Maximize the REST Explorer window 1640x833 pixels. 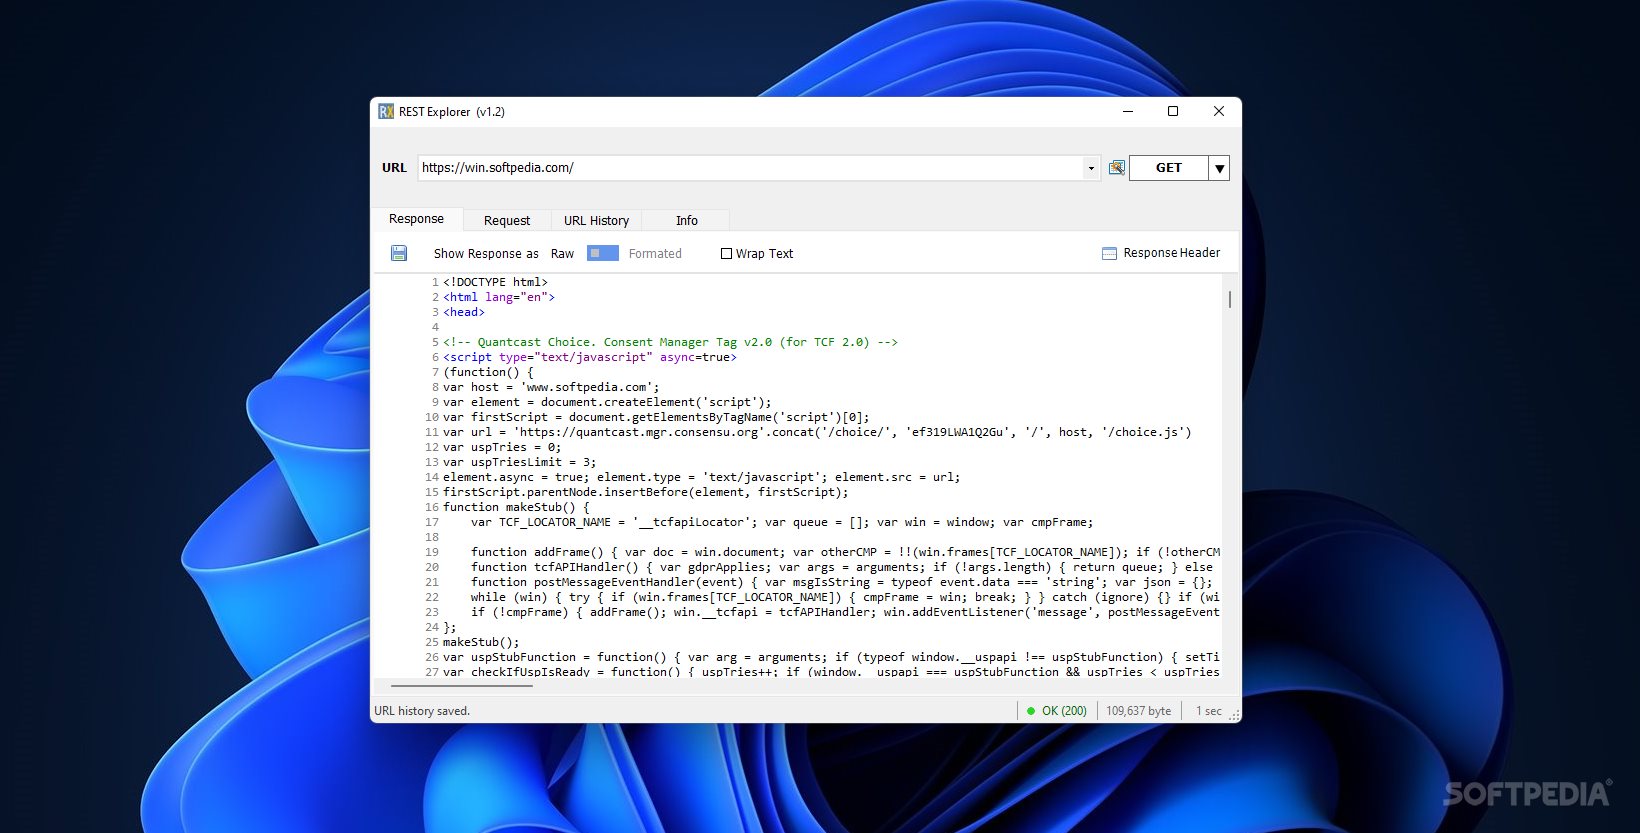1173,112
